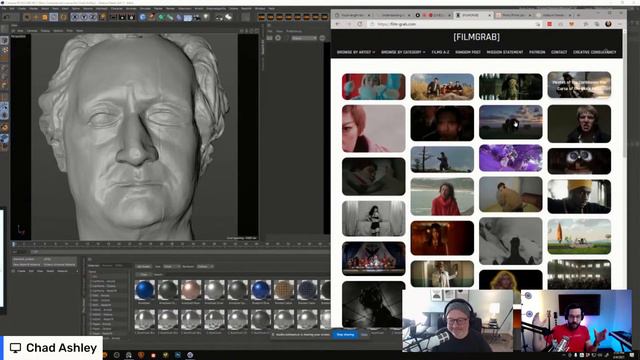The height and width of the screenshot is (360, 640).
Task: Click the timeline playhead at frame start
Action: (x=13, y=244)
